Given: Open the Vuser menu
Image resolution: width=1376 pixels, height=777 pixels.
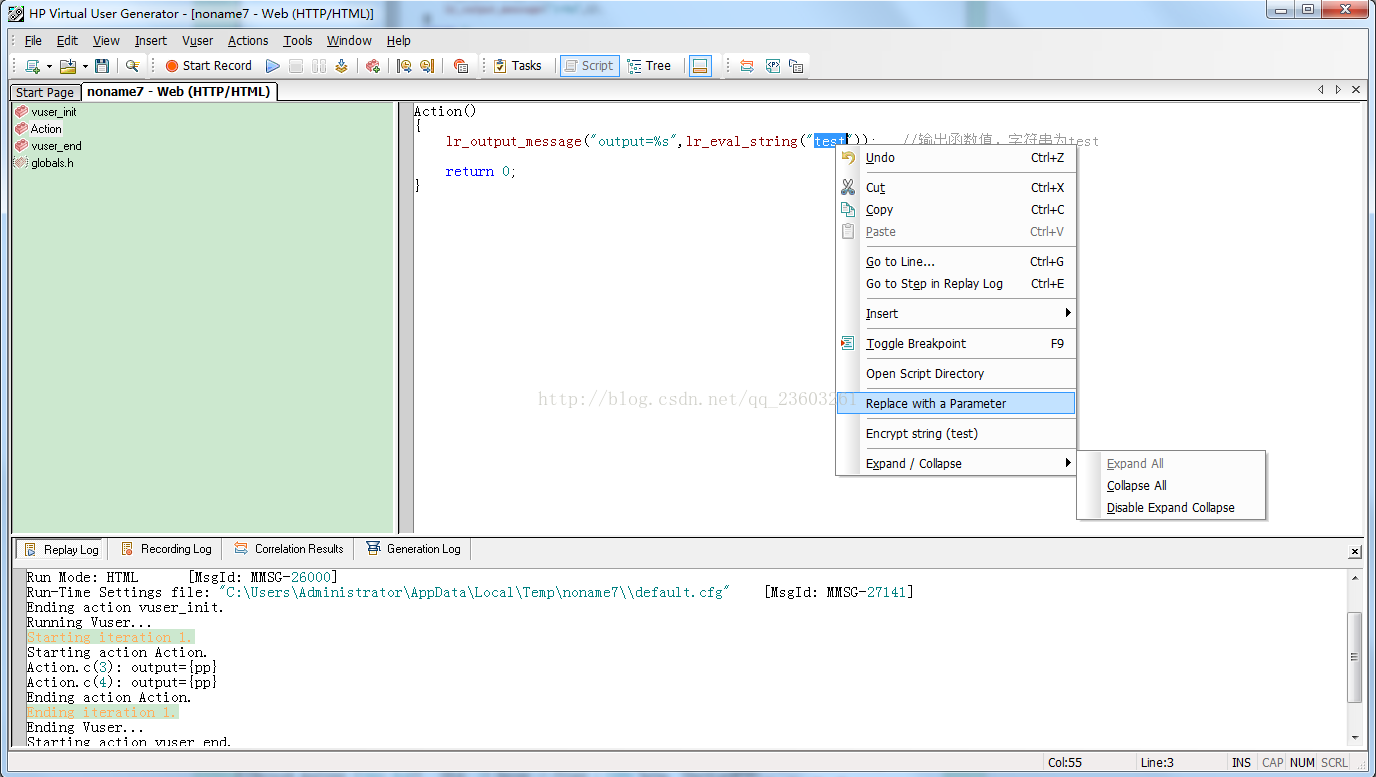Looking at the screenshot, I should click(x=198, y=41).
